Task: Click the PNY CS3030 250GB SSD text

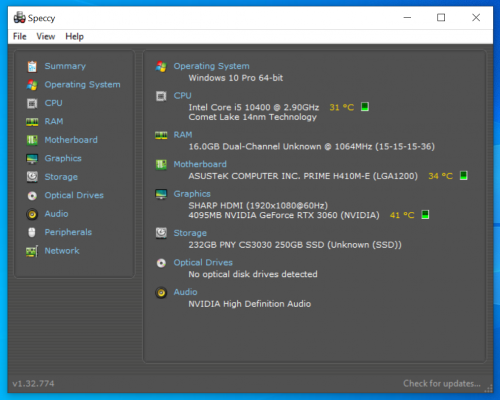Action: click(x=295, y=245)
